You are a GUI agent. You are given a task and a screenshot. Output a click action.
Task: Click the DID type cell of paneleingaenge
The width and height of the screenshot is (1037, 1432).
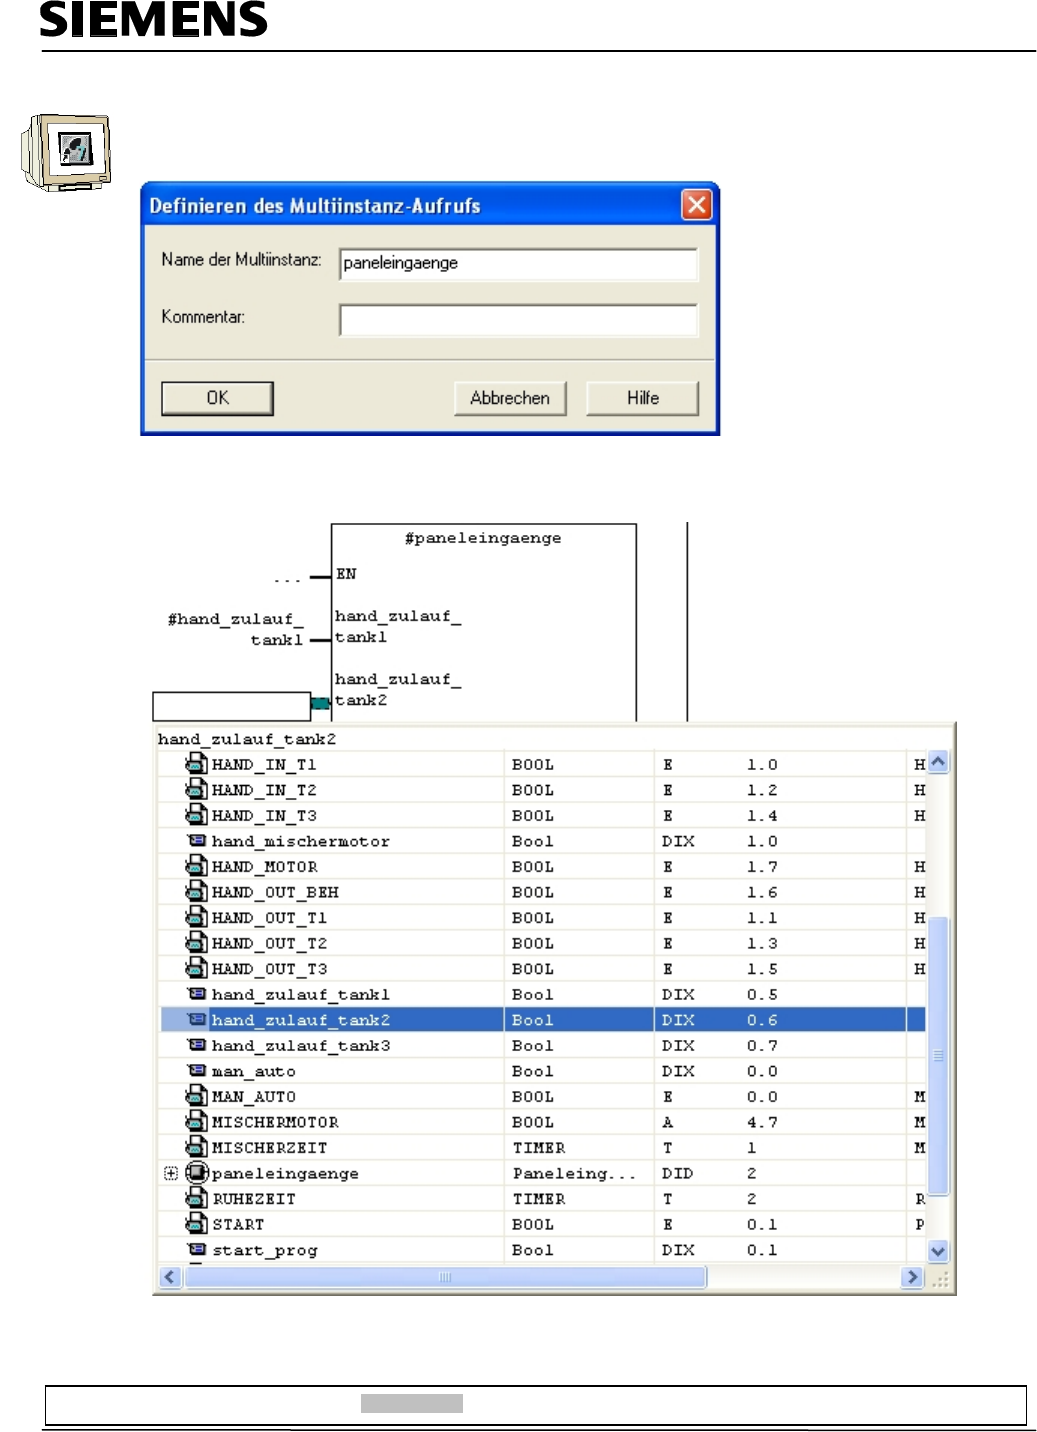pos(677,1173)
